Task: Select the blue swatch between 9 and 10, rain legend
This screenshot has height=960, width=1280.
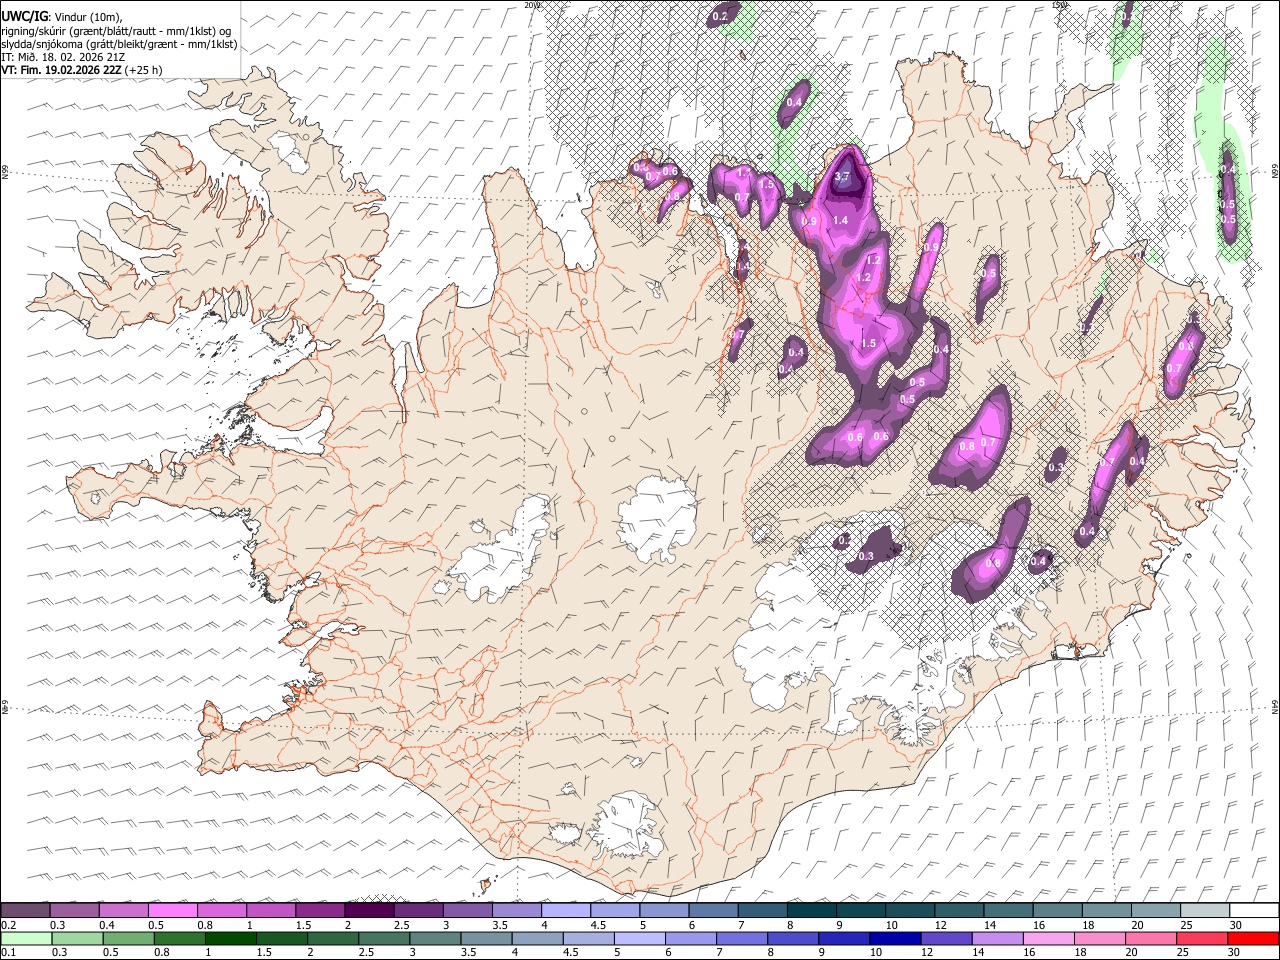Action: (x=844, y=938)
